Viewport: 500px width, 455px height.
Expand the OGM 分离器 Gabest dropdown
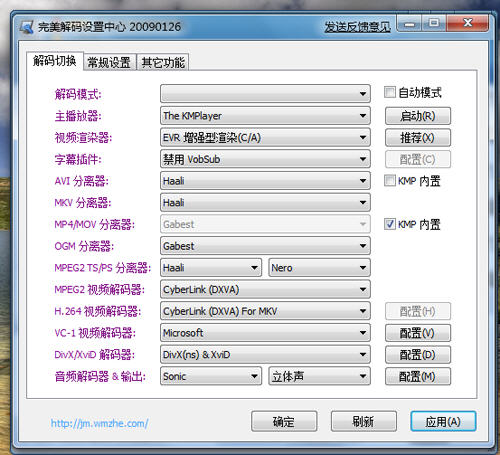click(265, 246)
